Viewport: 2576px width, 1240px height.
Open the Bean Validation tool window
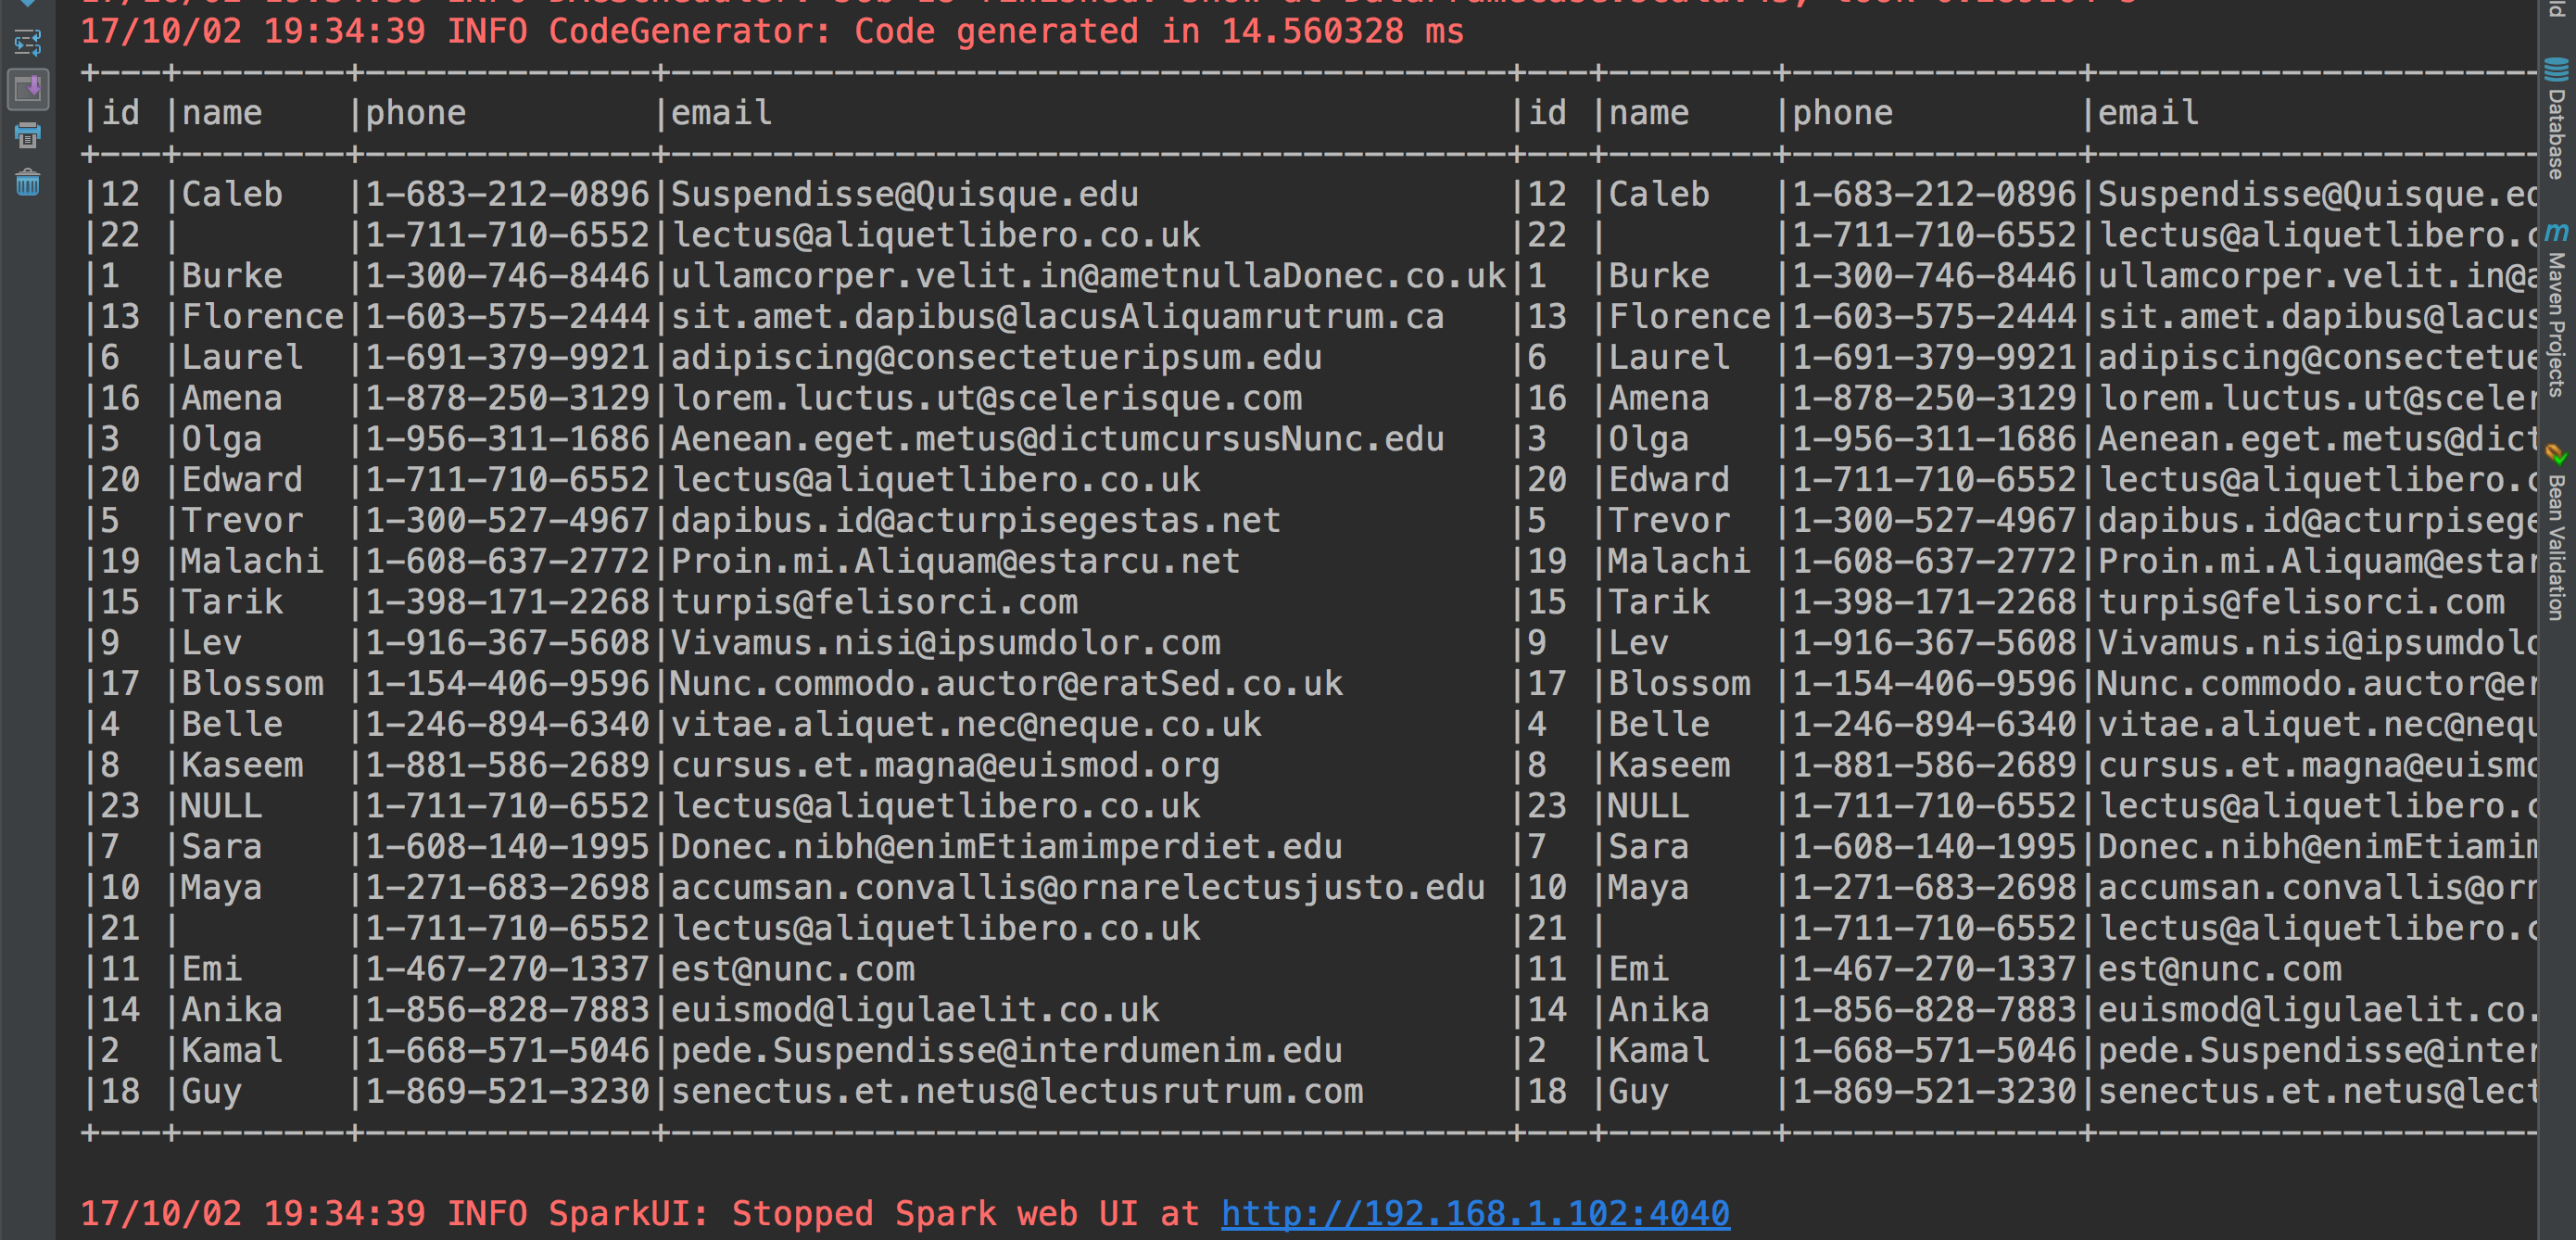point(2556,535)
